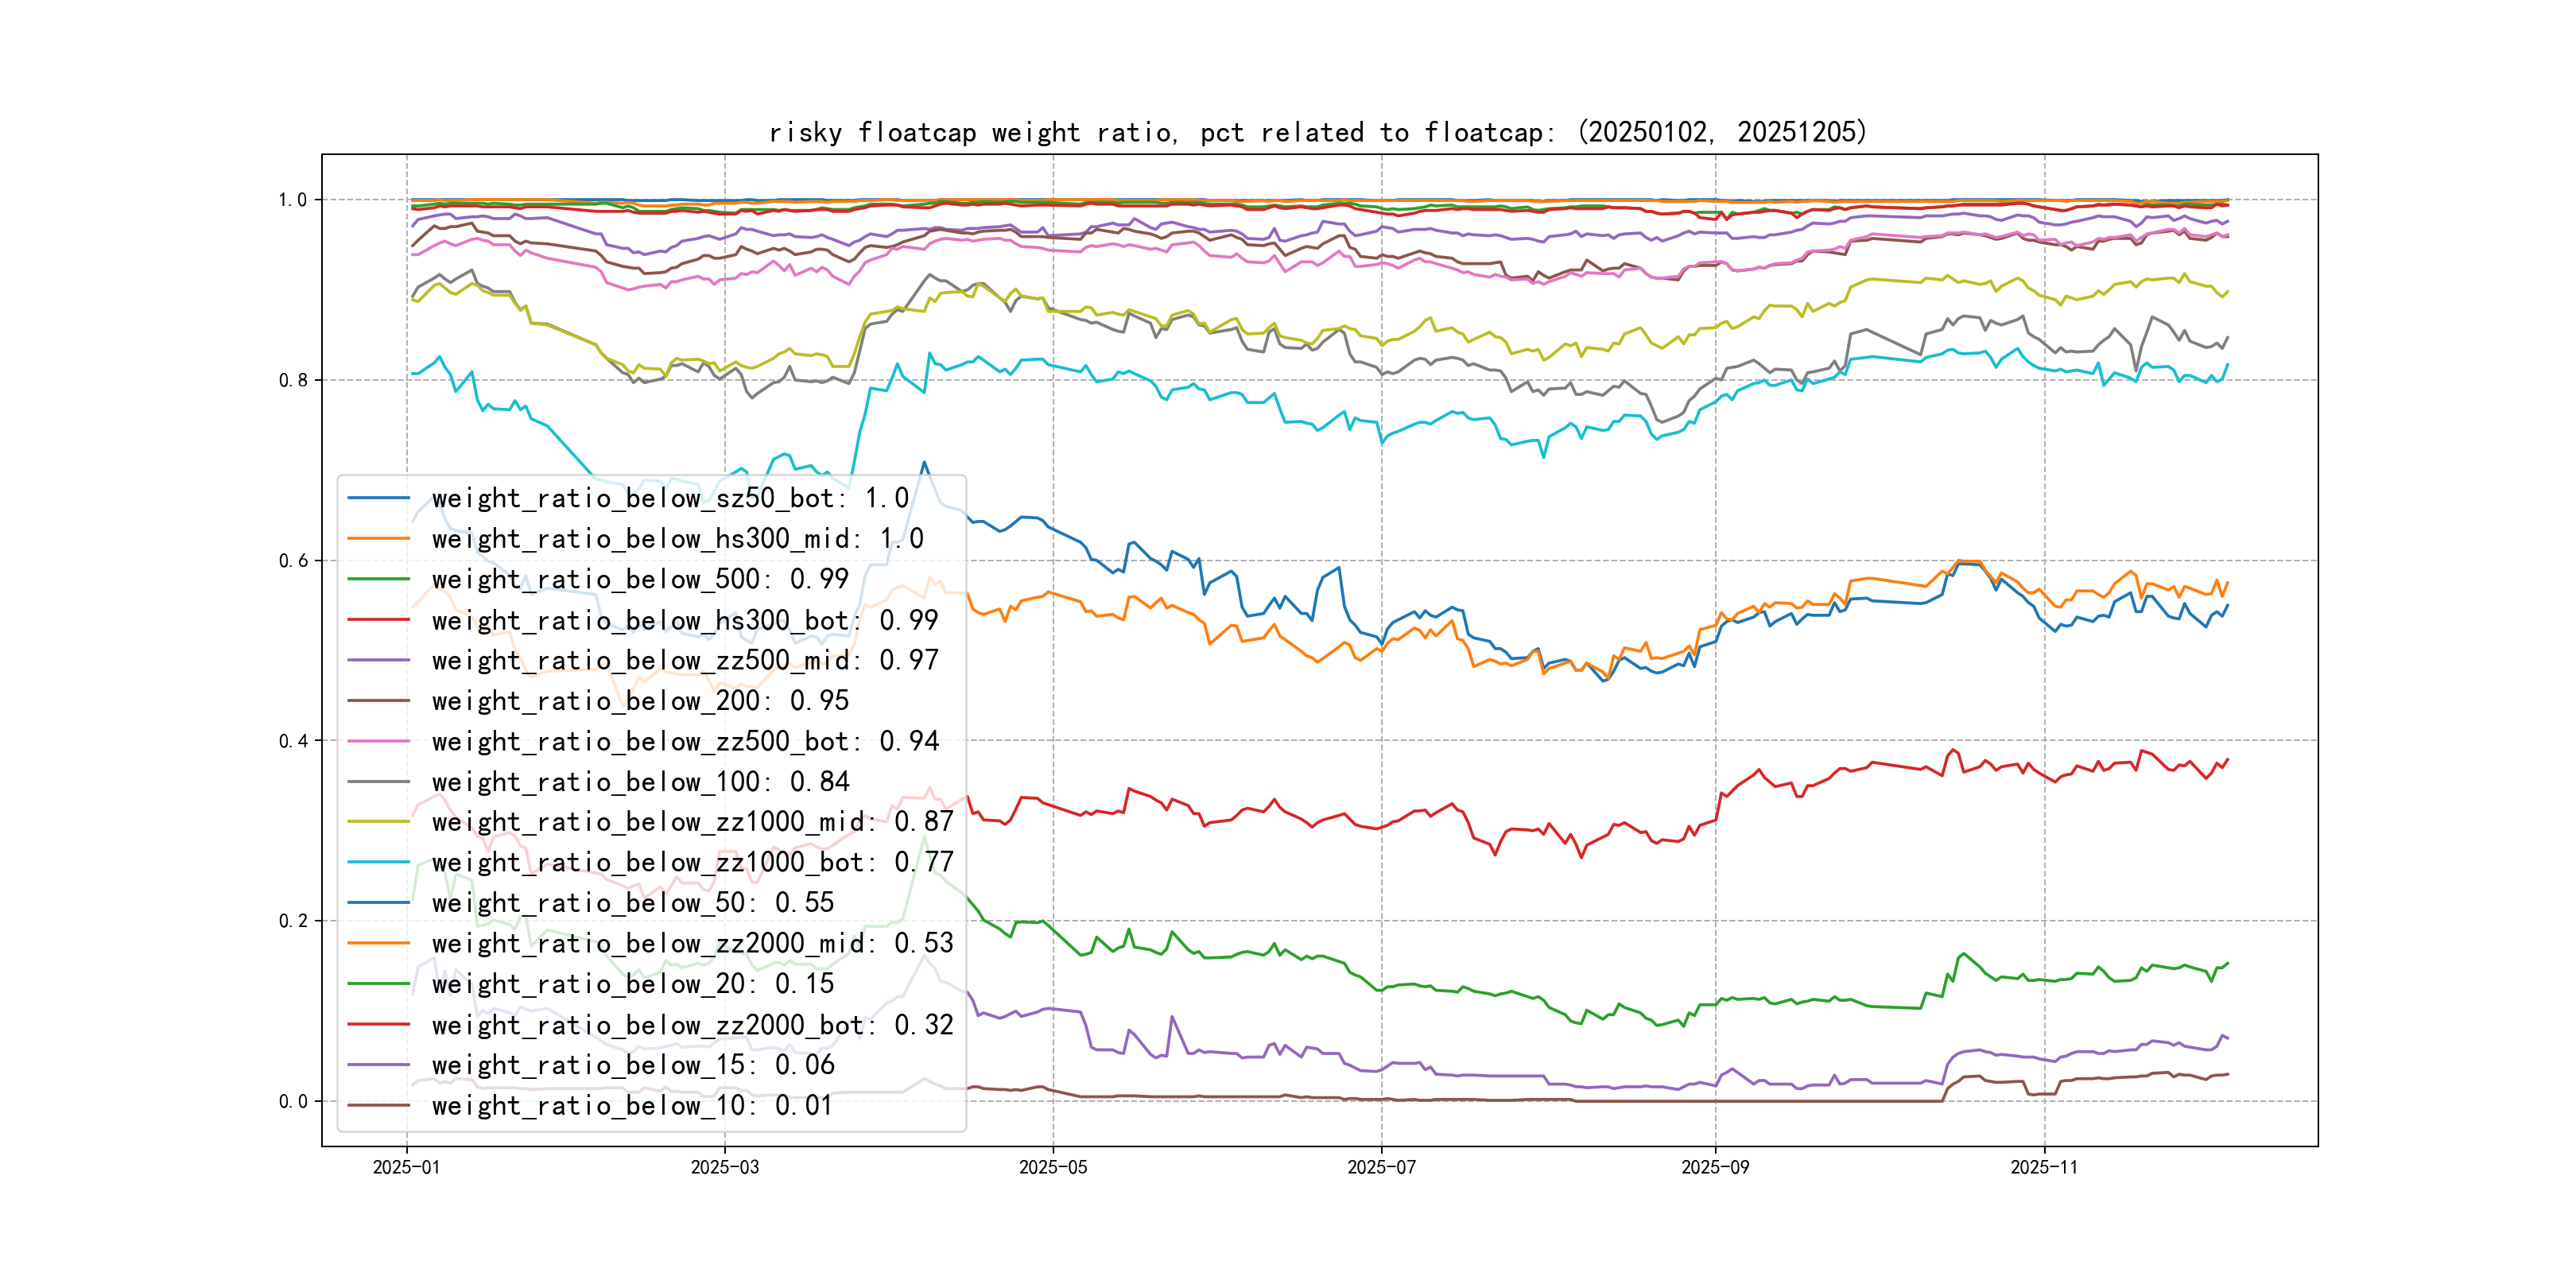
Task: Click the chart title text
Action: click(1317, 132)
